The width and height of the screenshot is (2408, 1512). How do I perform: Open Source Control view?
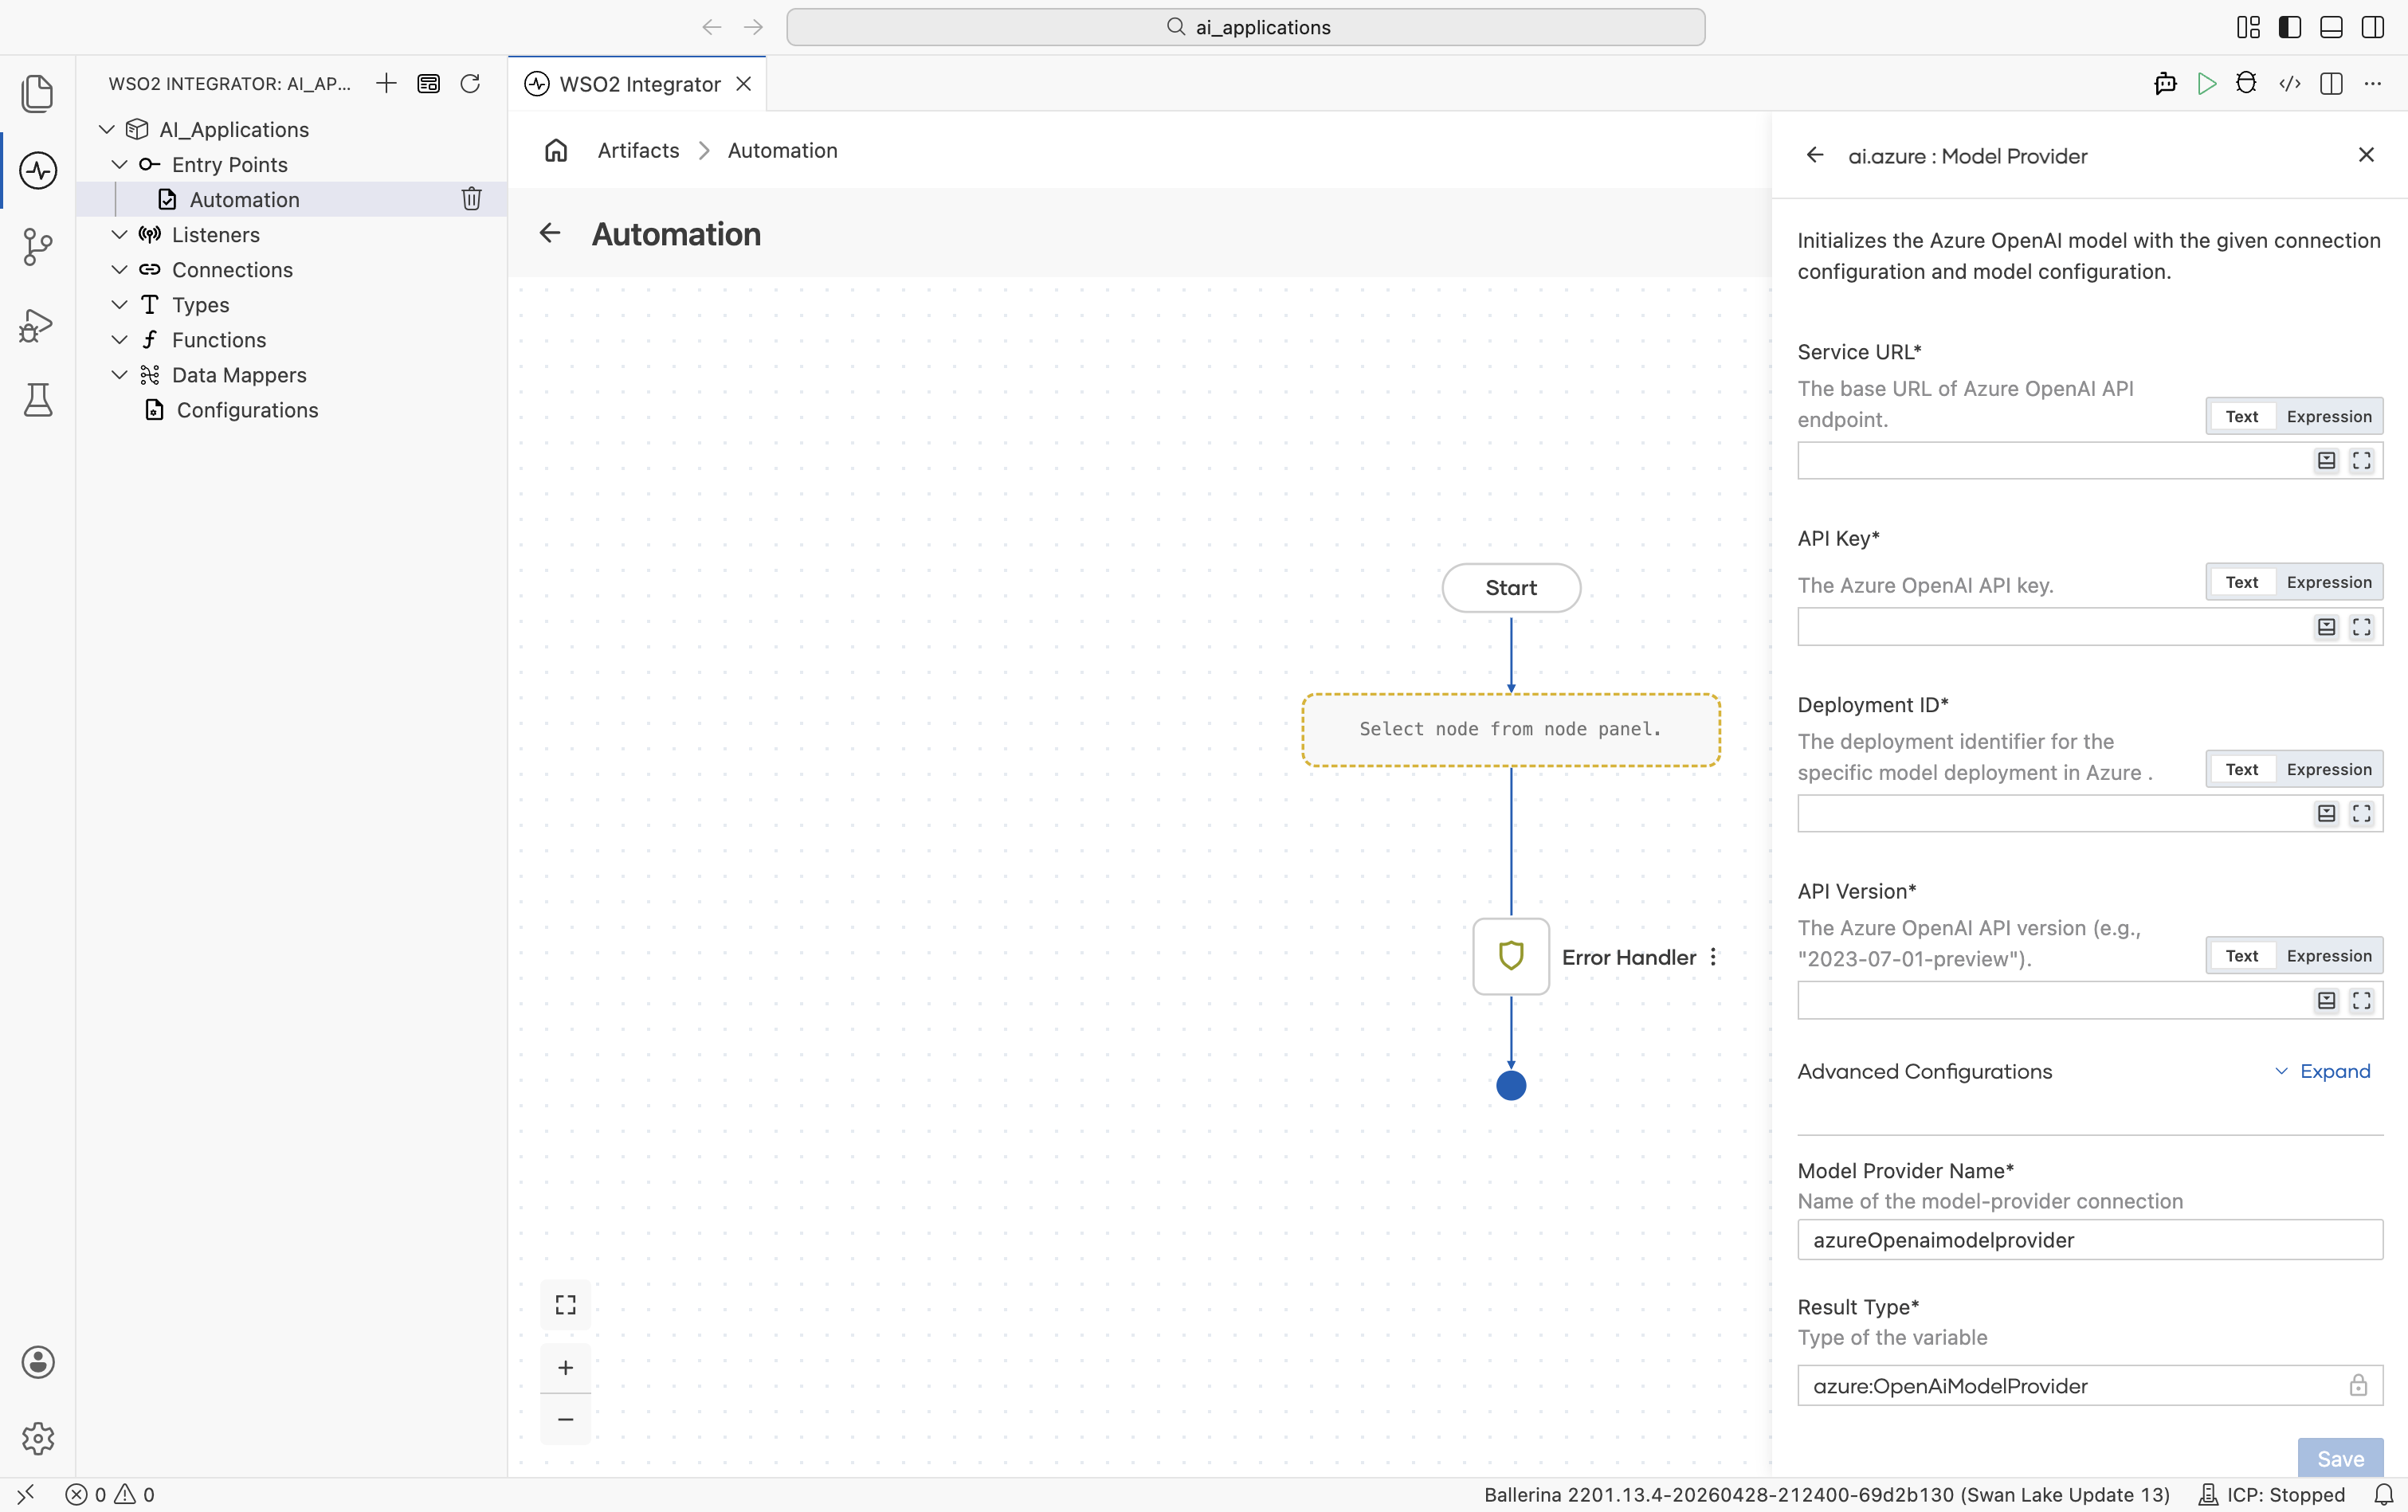(x=38, y=247)
